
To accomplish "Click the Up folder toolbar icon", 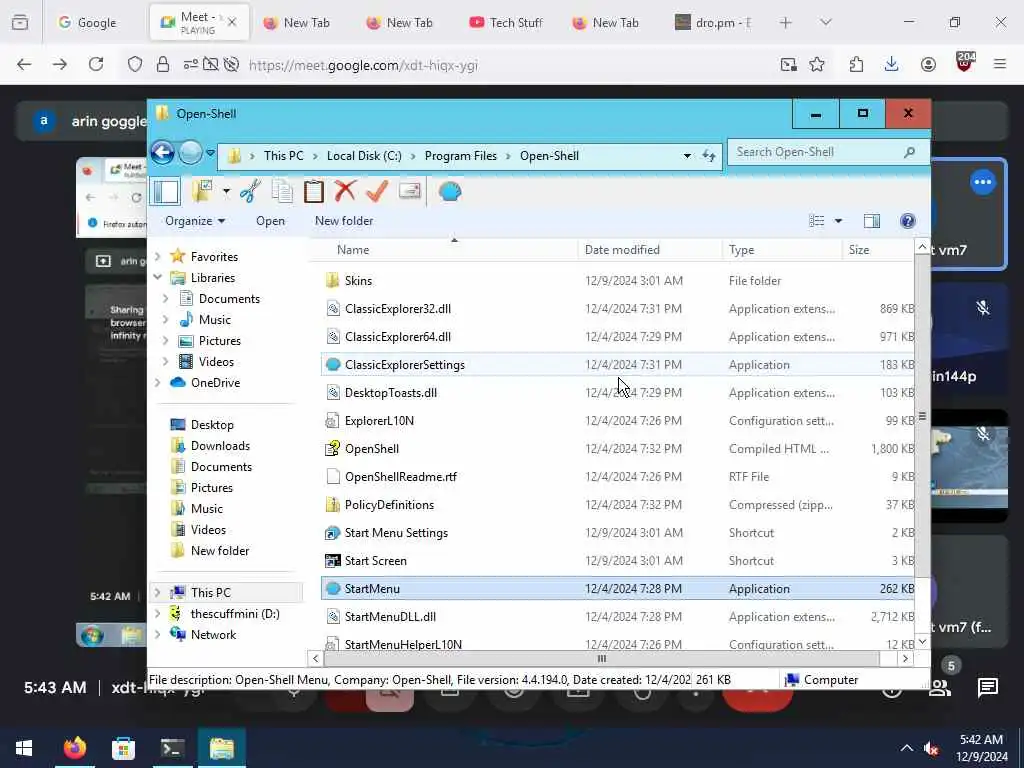I will tap(202, 191).
